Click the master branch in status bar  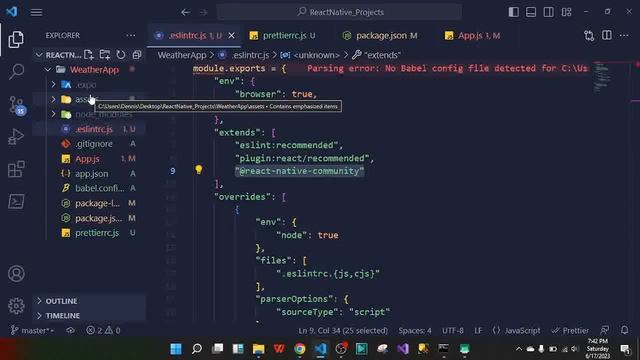click(33, 330)
